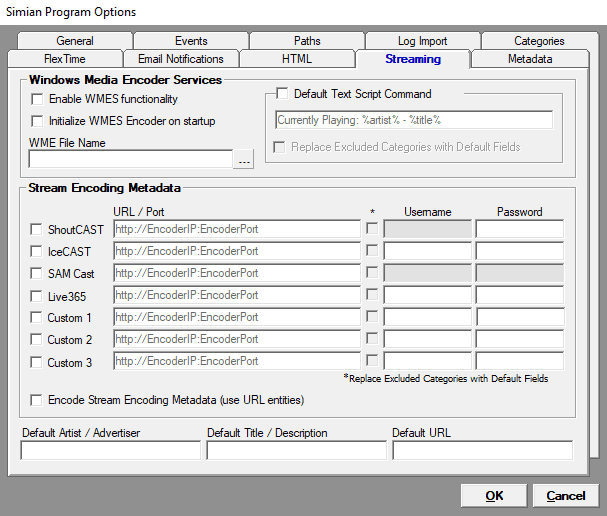Click the Live365 URL / Port field

point(237,295)
